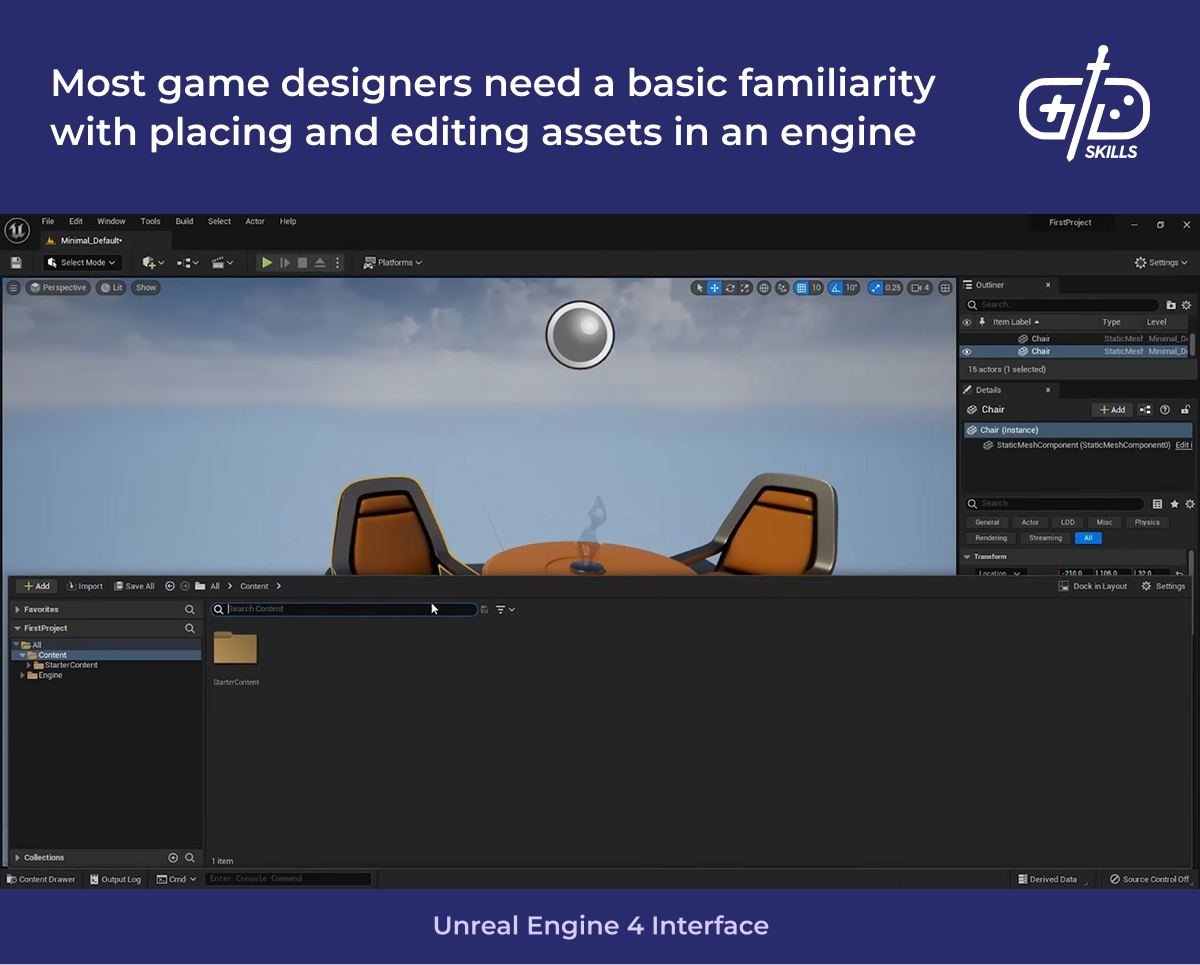Click the Import button in Content Drawer
This screenshot has width=1200, height=965.
(85, 586)
